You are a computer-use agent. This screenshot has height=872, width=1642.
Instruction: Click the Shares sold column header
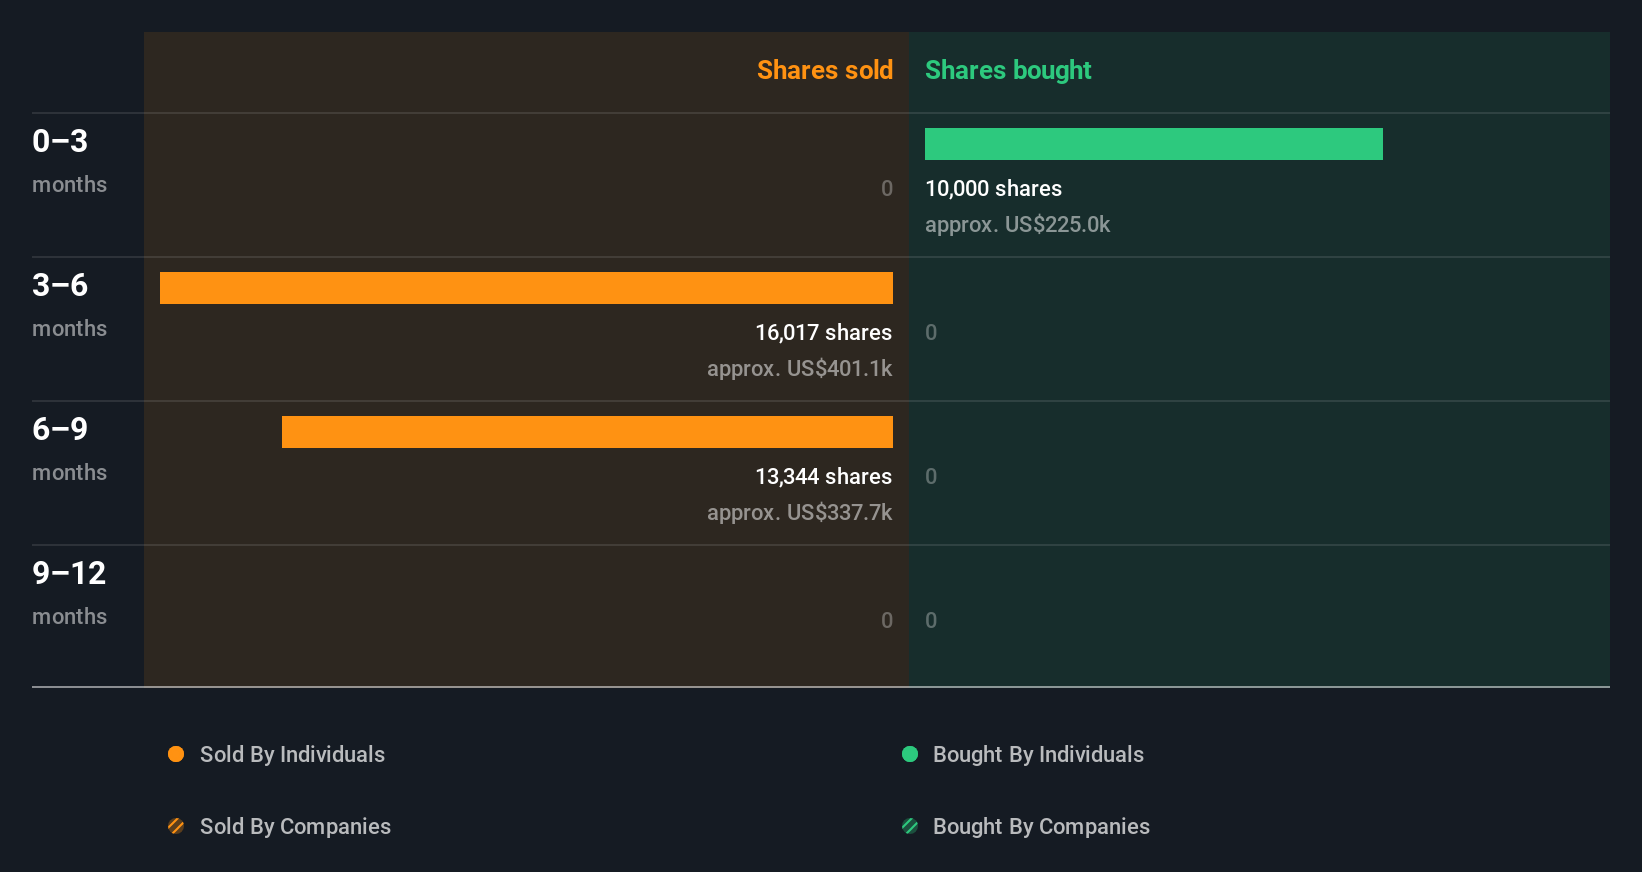[x=825, y=70]
